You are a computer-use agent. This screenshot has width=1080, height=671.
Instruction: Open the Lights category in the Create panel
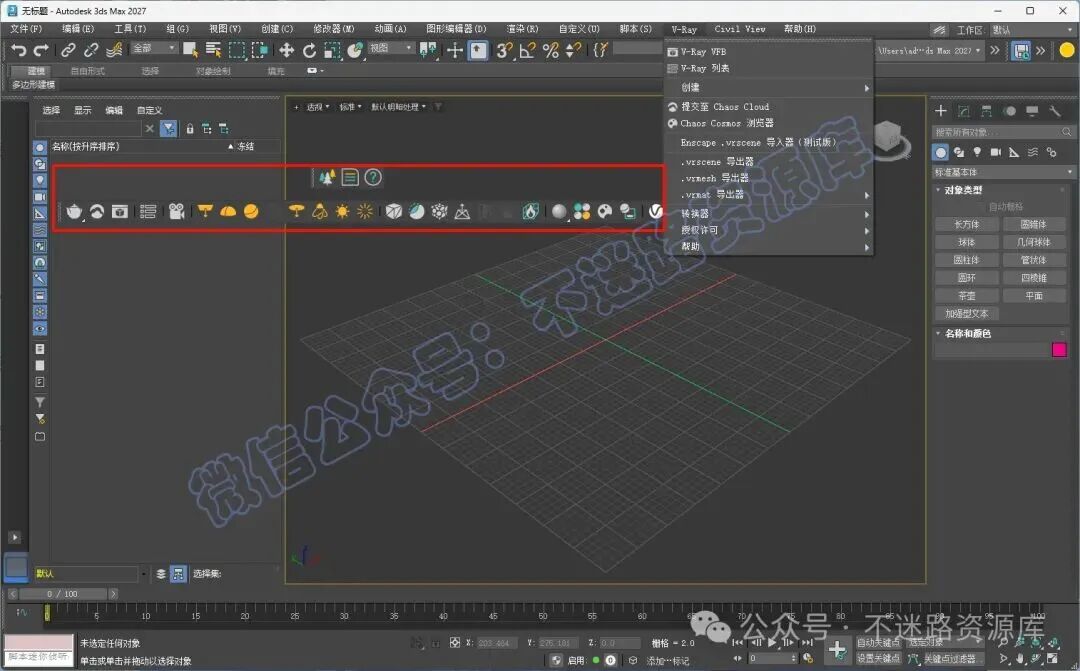(x=977, y=152)
